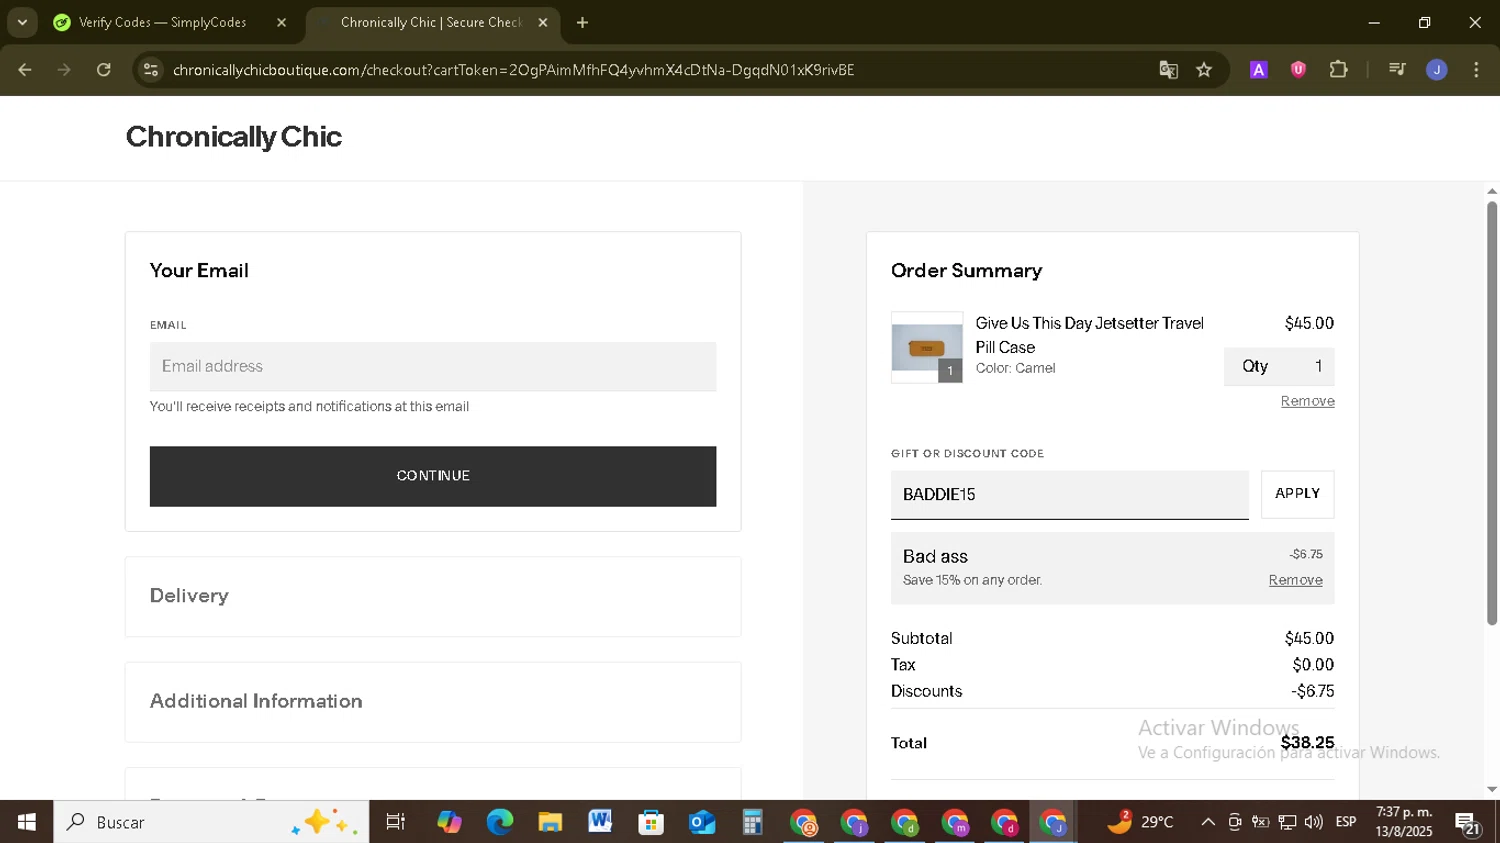Close the Chronically Chic checkout tab

tap(543, 22)
